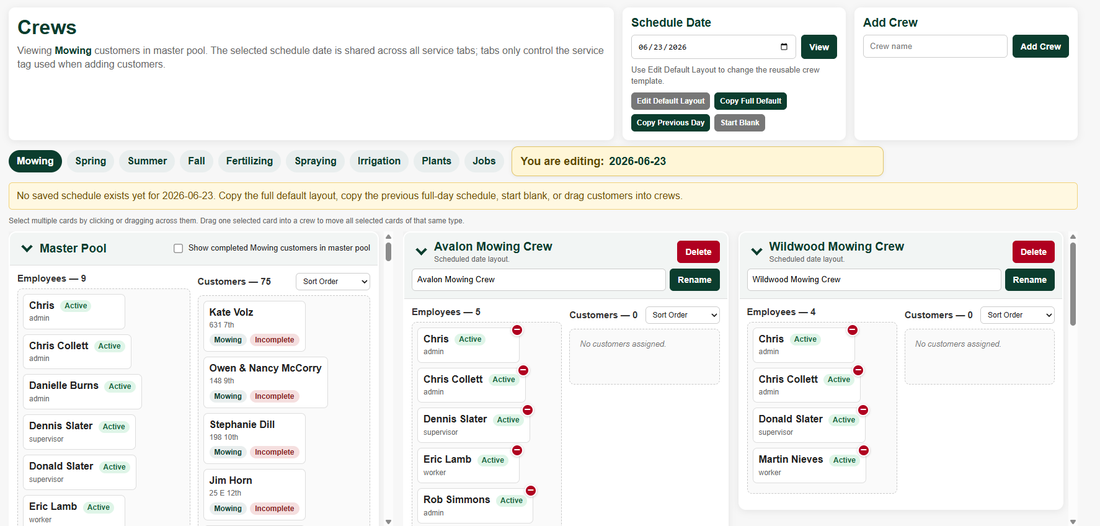The image size is (1100, 526).
Task: Select Danielle Burns in Master Pool employees
Action: [x=83, y=392]
